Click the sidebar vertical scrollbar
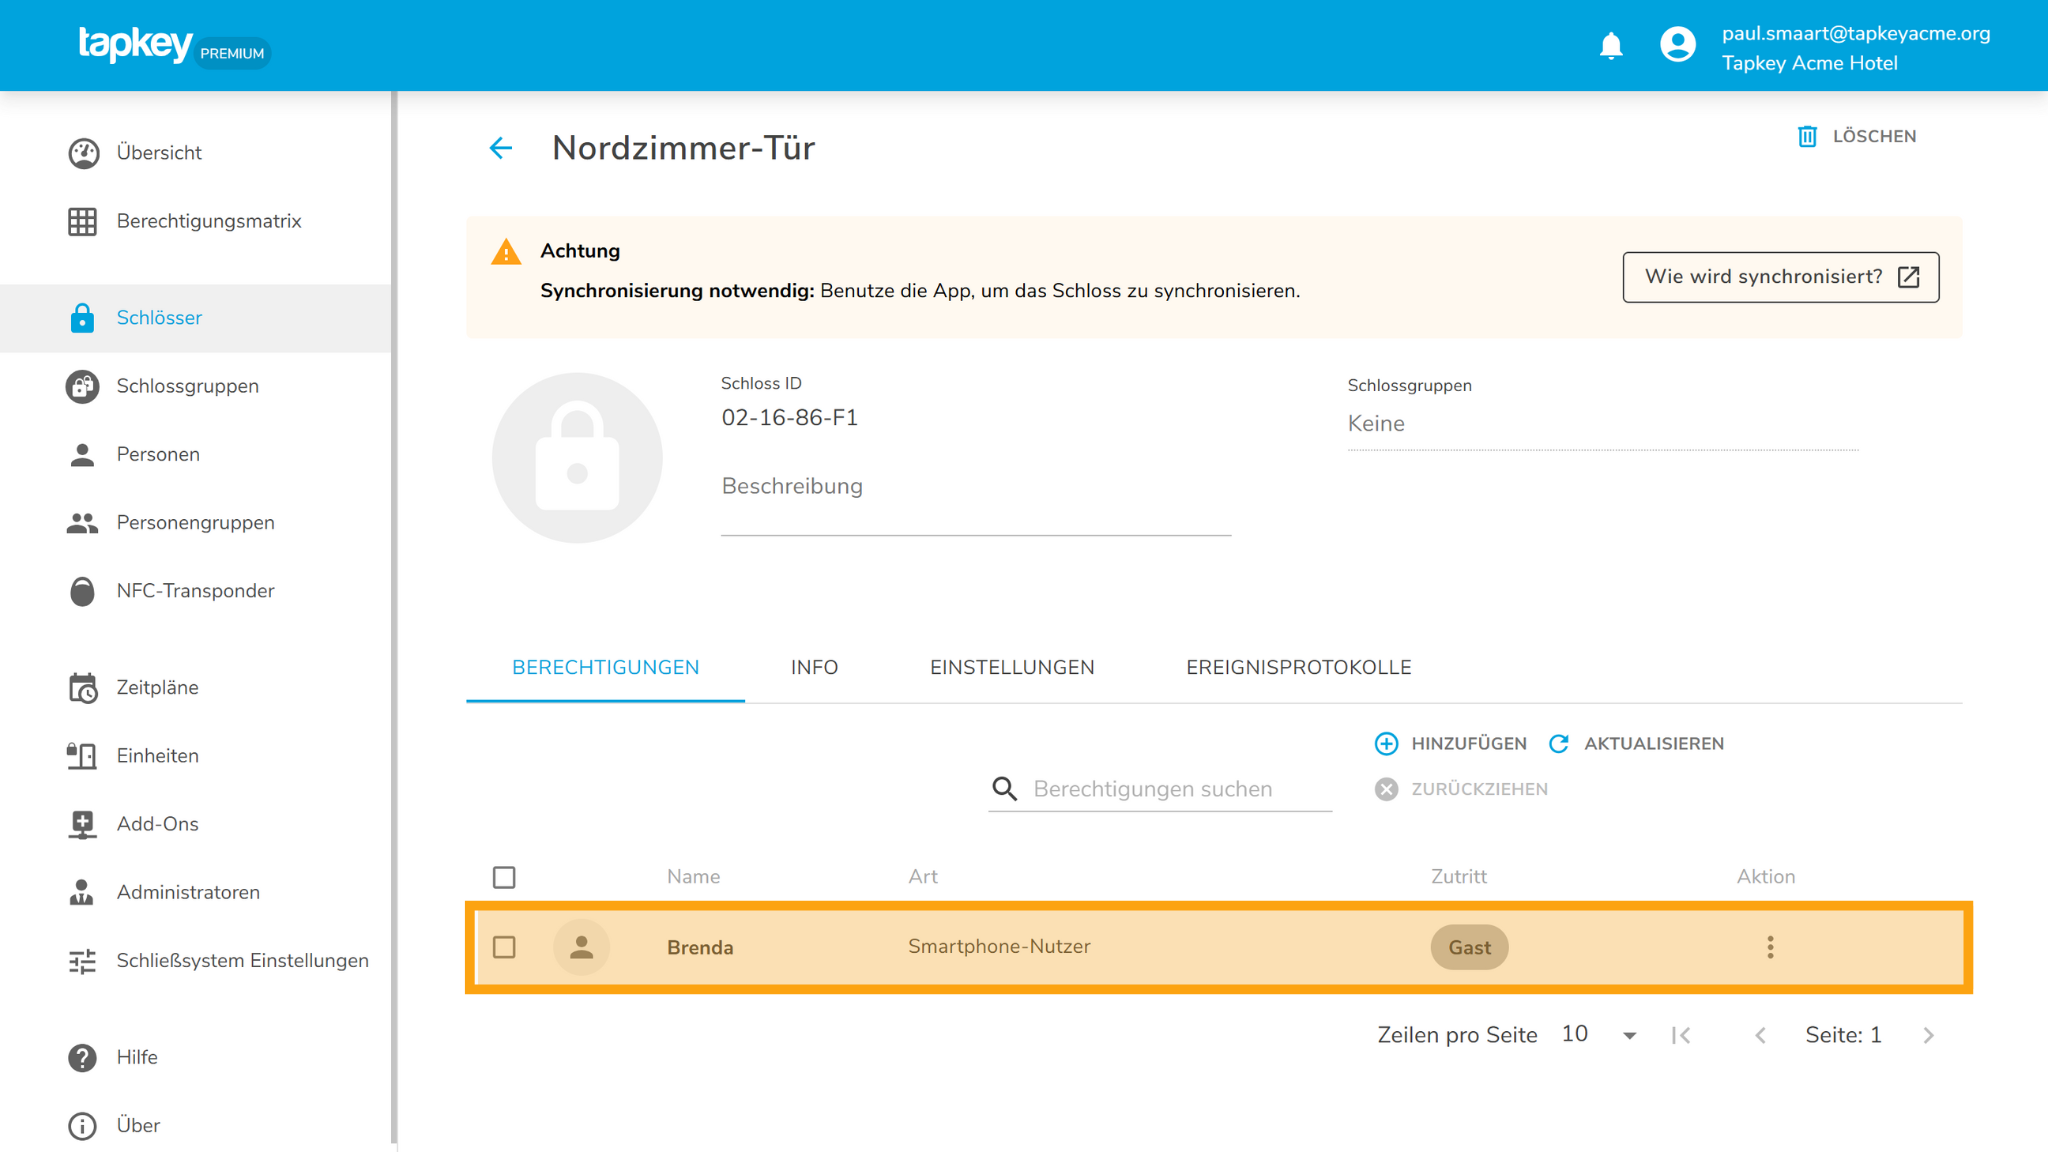The image size is (2048, 1152). pyautogui.click(x=394, y=617)
